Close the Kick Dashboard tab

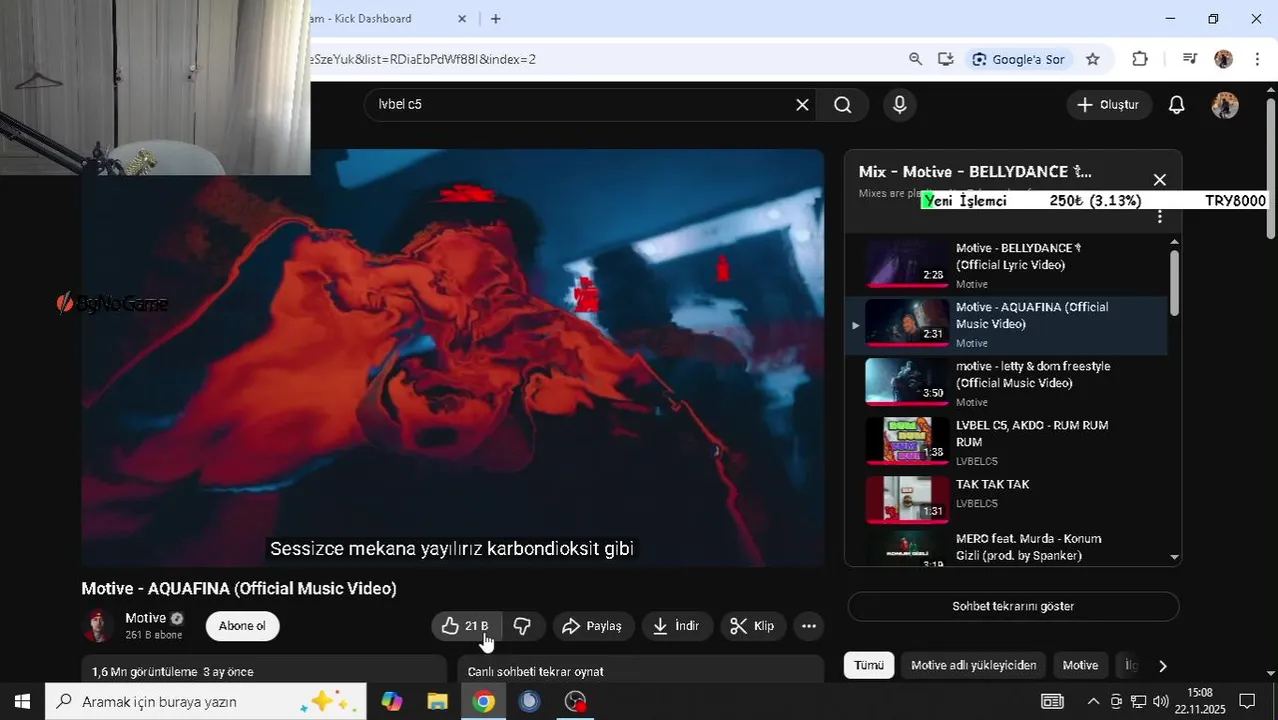point(462,19)
